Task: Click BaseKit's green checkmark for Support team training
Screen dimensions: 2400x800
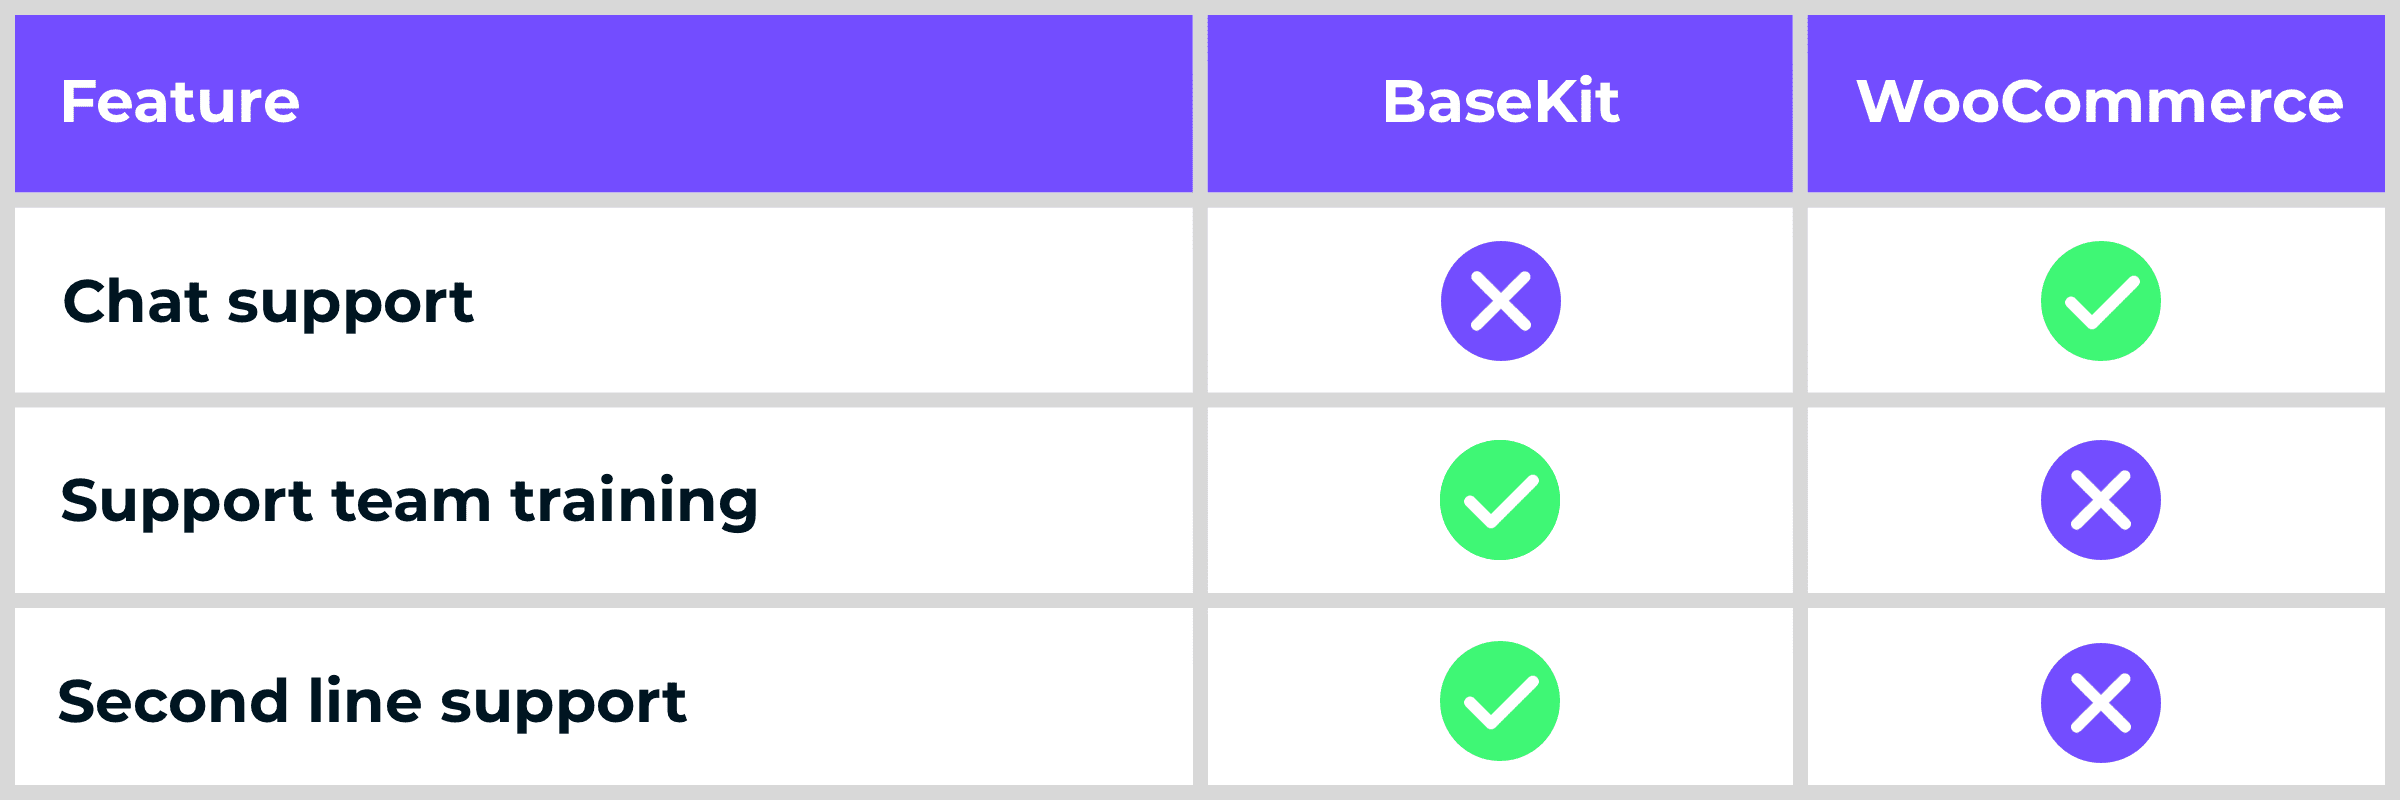Action: 1500,500
